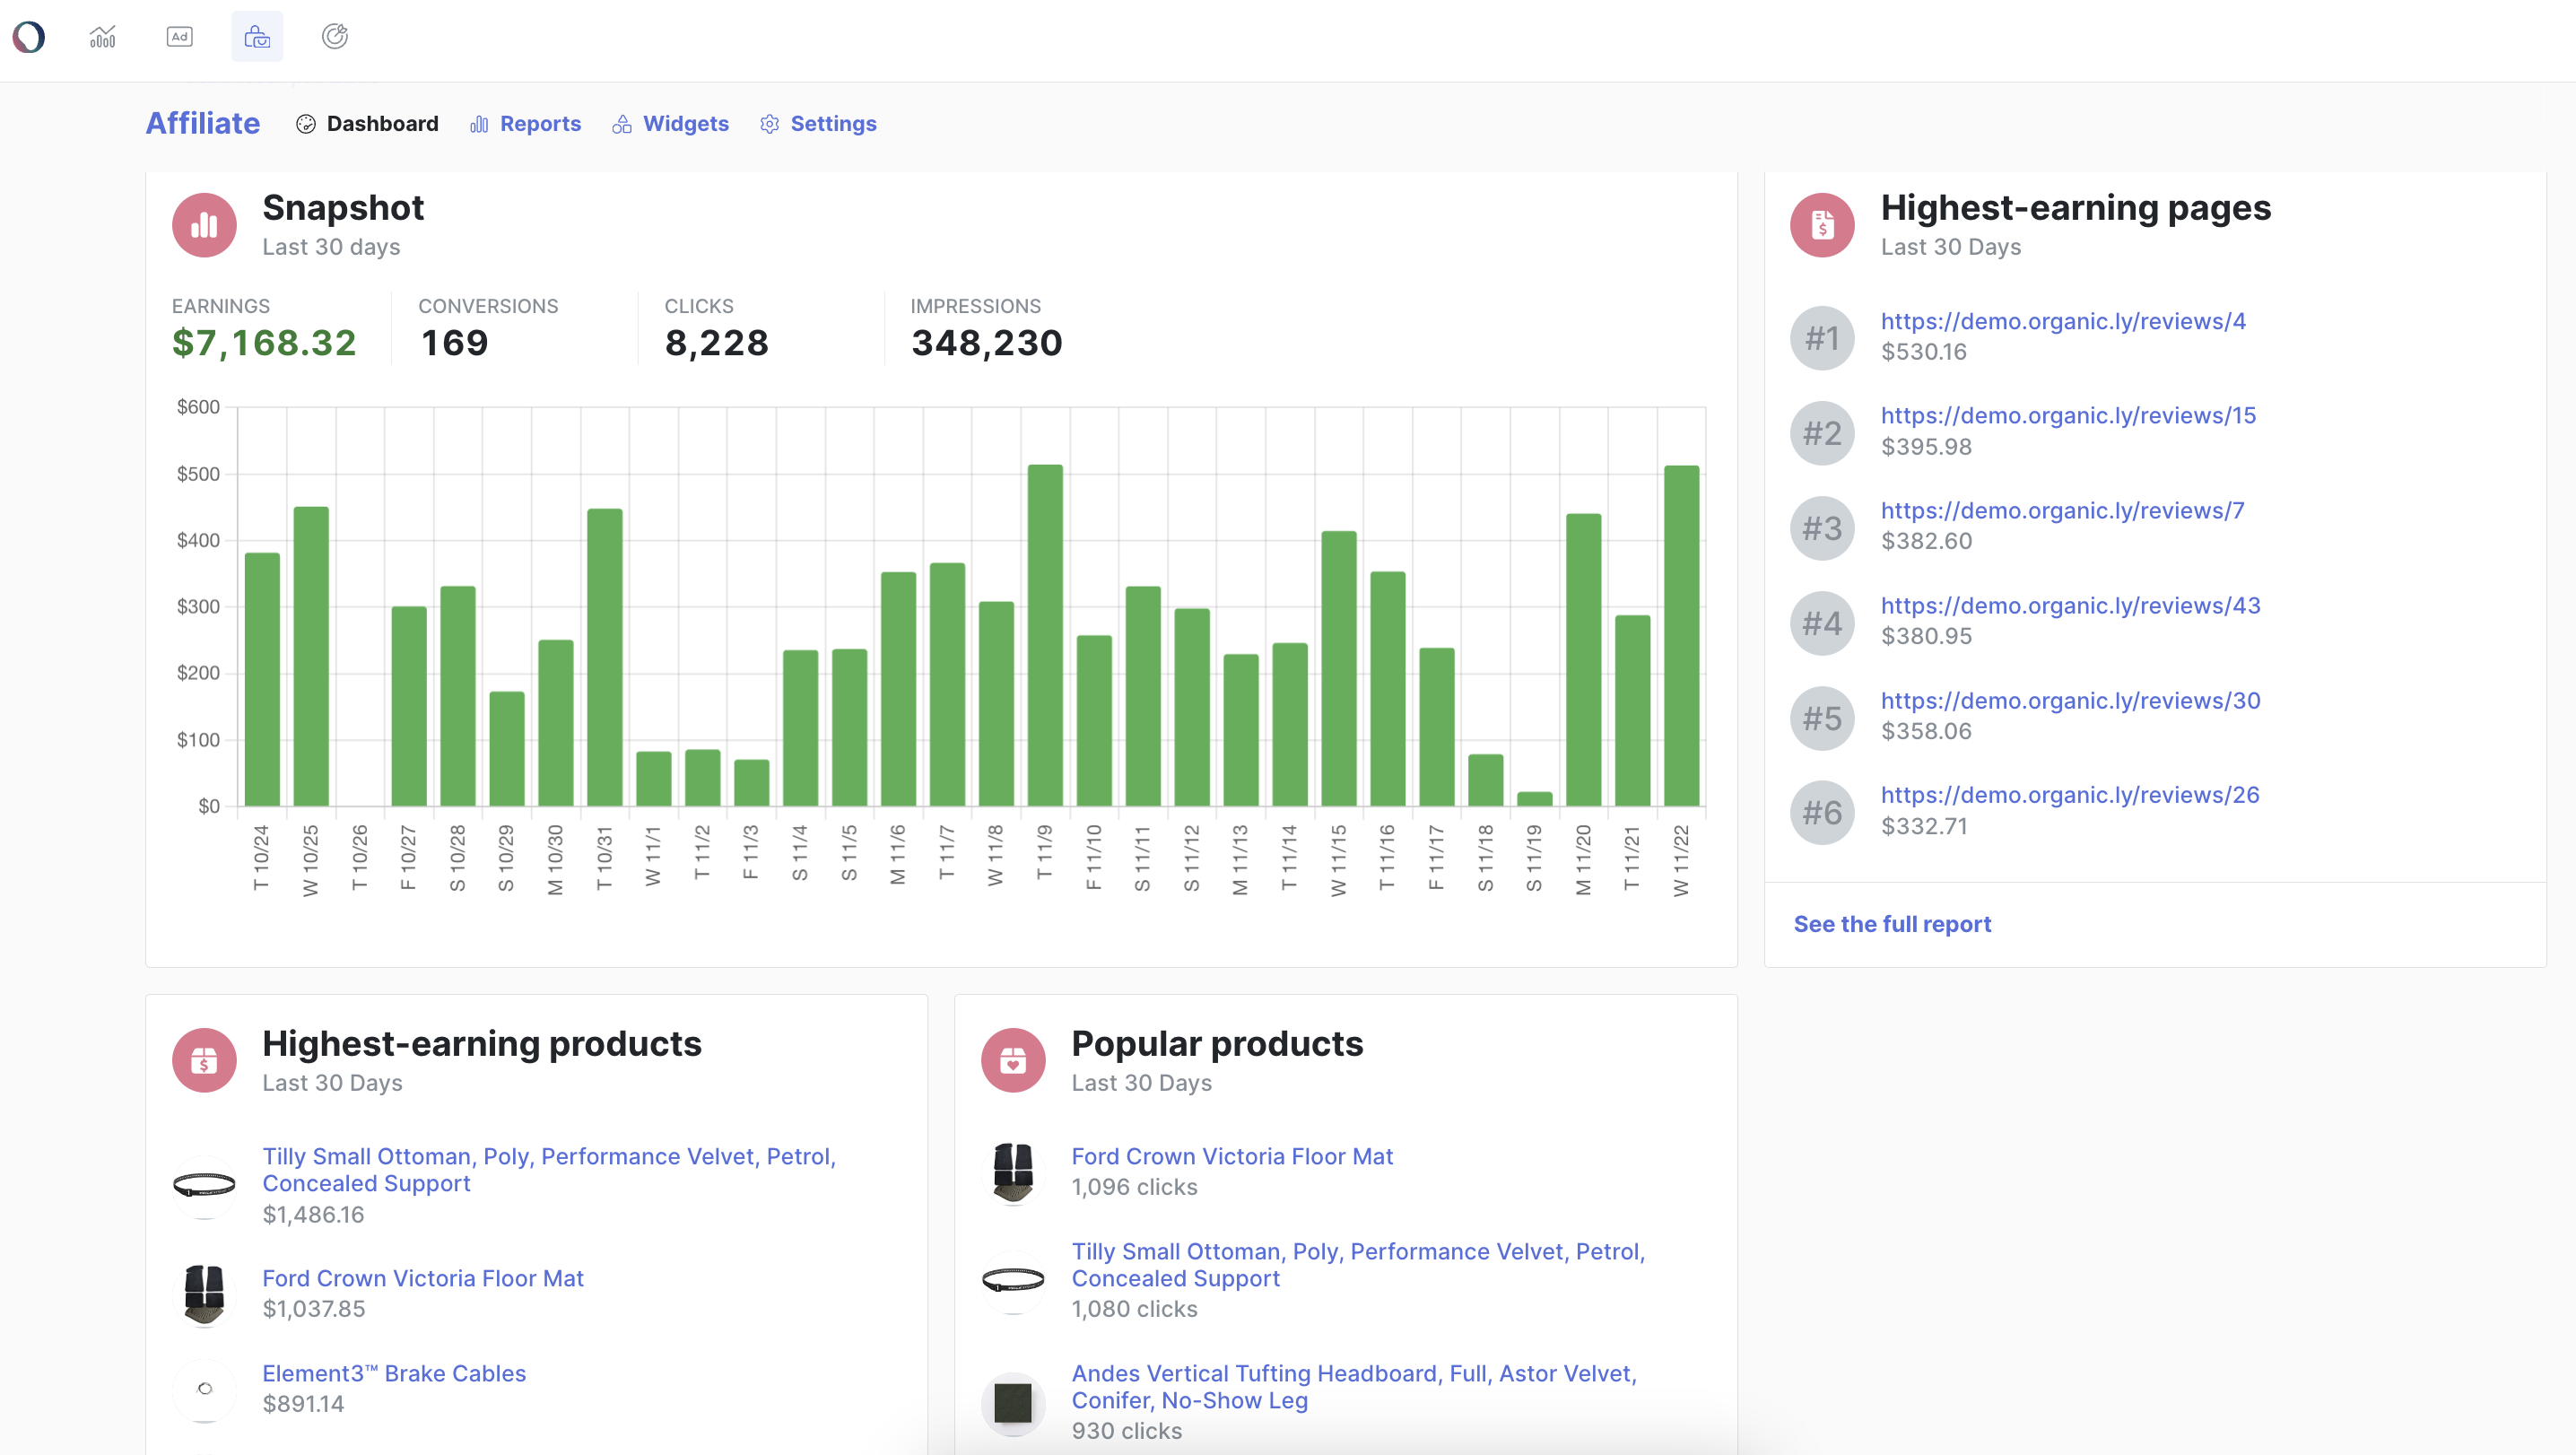Click the Widgets shapes icon
The width and height of the screenshot is (2576, 1455).
tap(622, 124)
